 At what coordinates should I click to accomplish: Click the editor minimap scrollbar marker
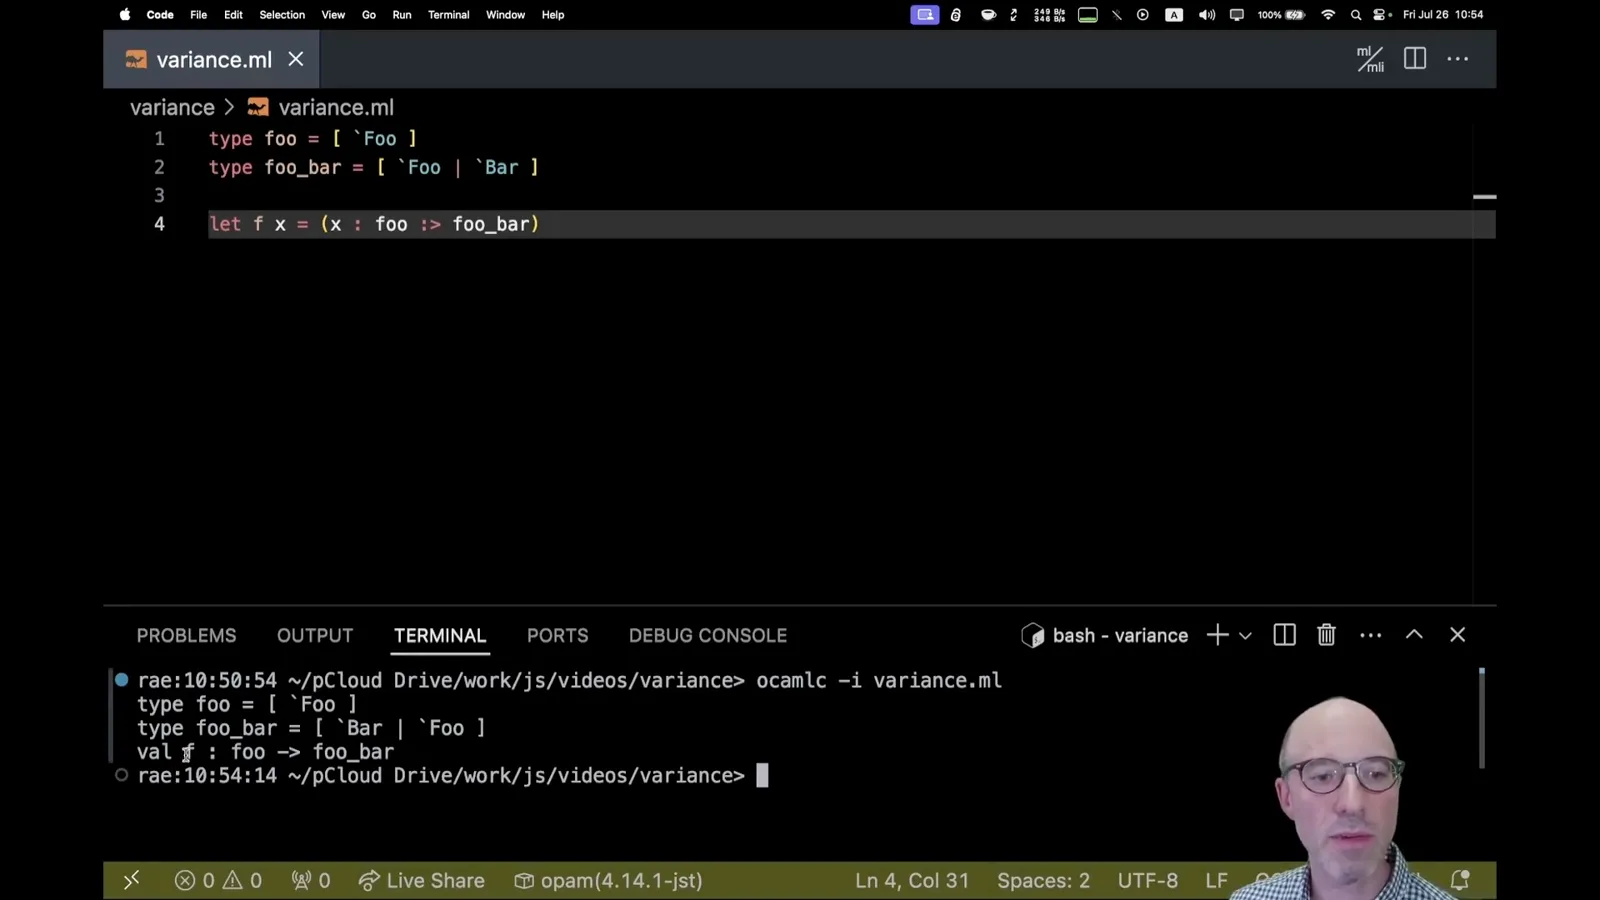[1485, 197]
